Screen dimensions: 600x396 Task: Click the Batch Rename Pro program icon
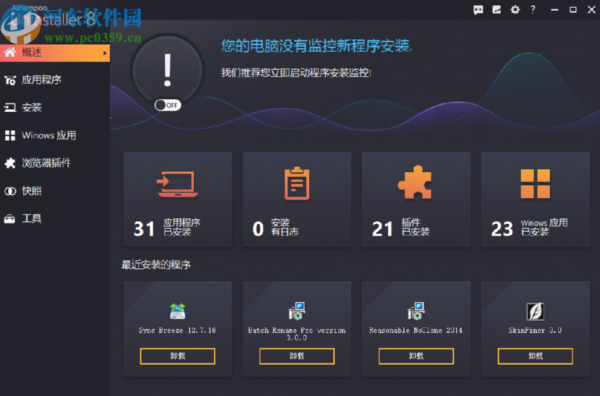coord(297,311)
